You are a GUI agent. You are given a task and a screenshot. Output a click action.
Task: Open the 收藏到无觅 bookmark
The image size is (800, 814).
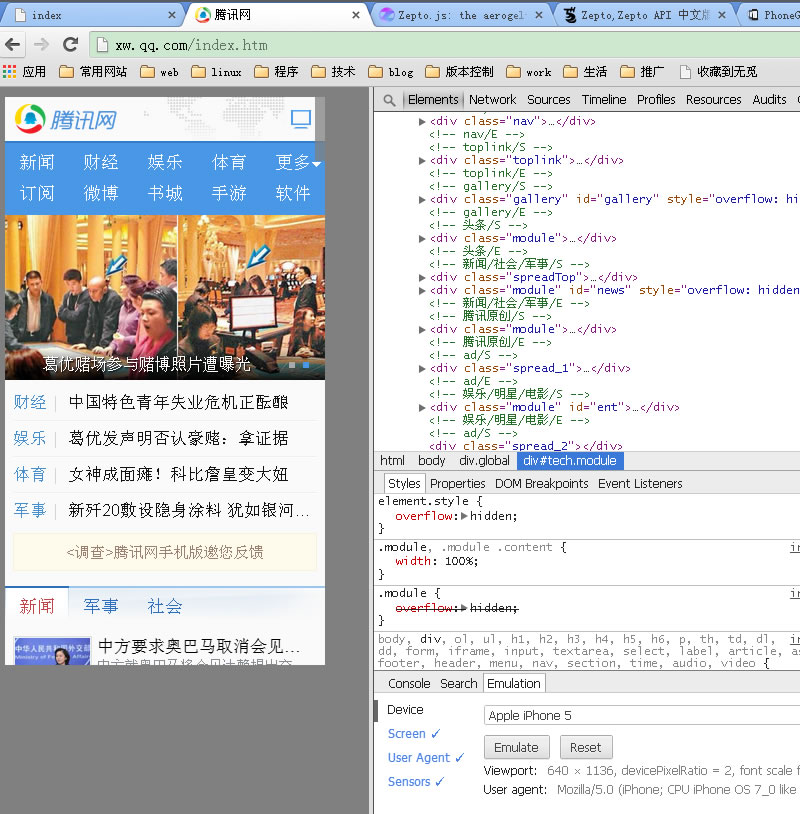point(718,72)
